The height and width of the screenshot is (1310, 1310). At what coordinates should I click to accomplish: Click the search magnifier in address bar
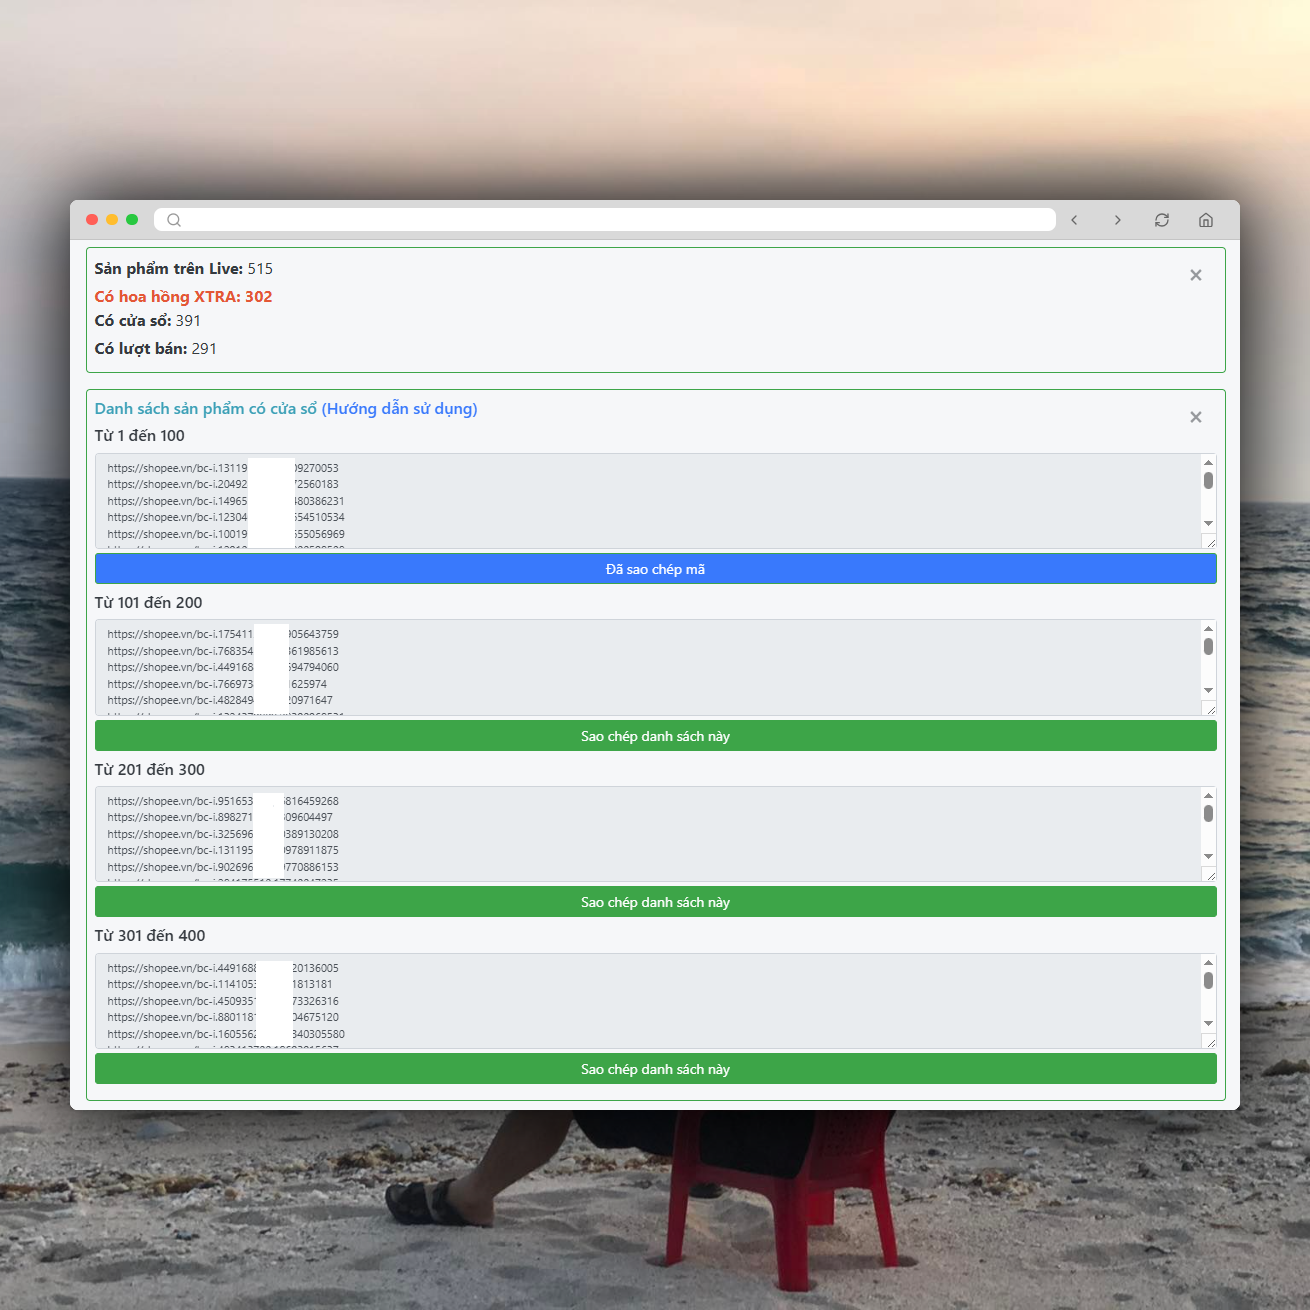[174, 220]
